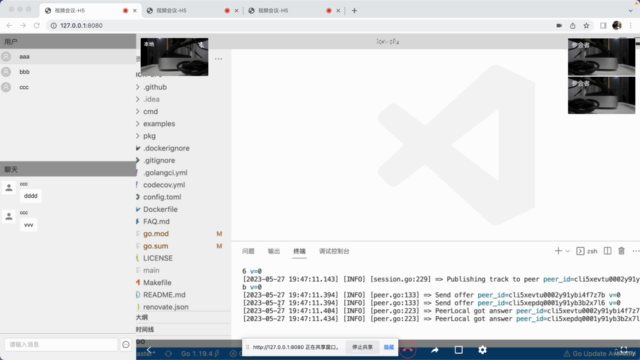640x360 pixels.
Task: Open the Makefile entry
Action: click(157, 282)
